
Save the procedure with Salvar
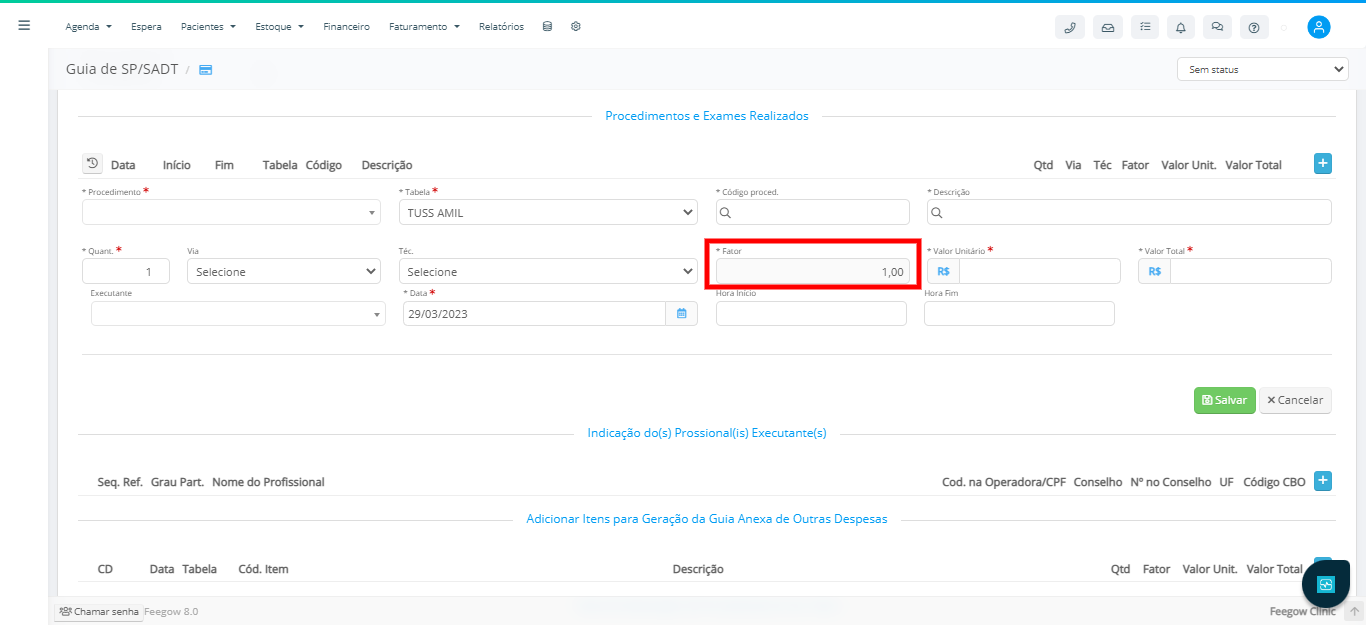(1224, 400)
